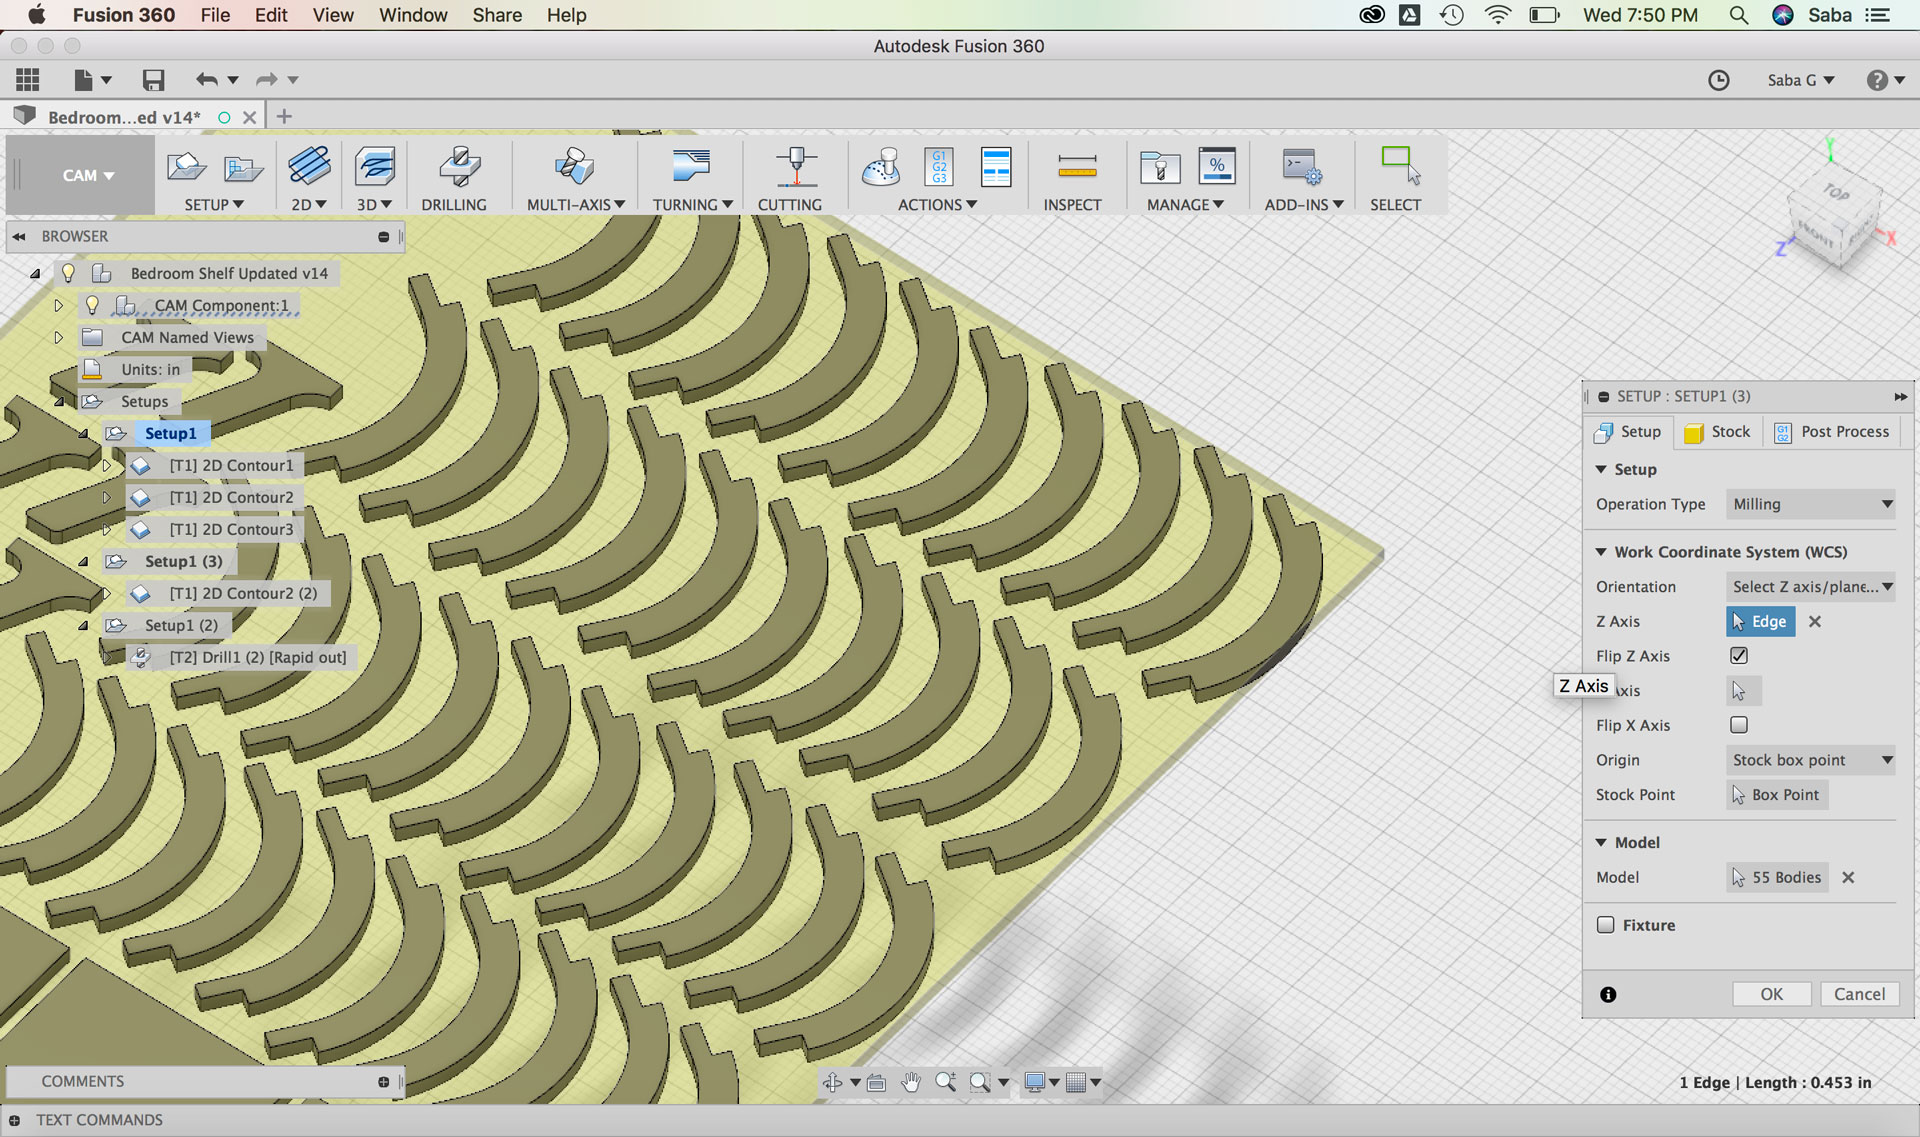1920x1137 pixels.
Task: Select the Pan hand tool
Action: pos(910,1082)
